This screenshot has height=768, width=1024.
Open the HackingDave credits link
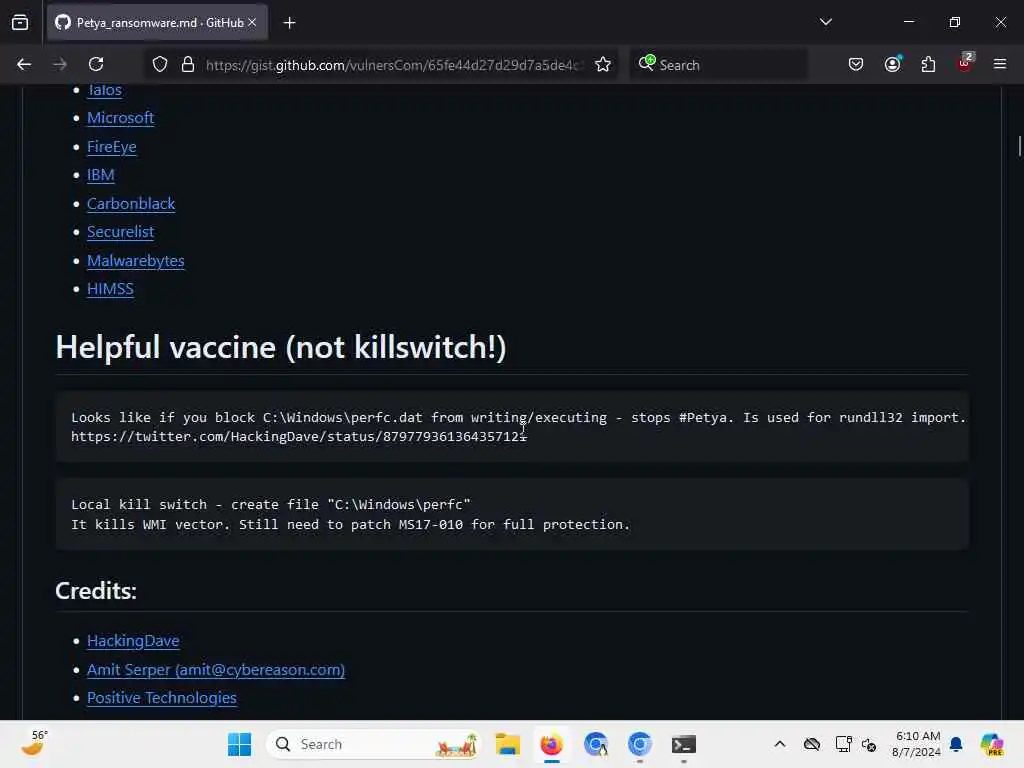(x=133, y=641)
